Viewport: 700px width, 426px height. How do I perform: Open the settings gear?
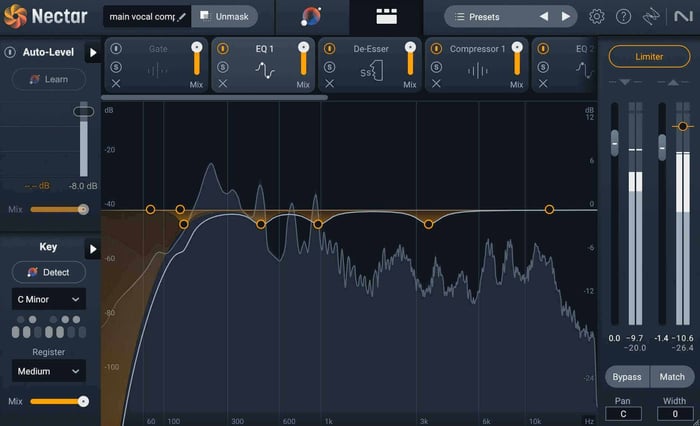[596, 17]
